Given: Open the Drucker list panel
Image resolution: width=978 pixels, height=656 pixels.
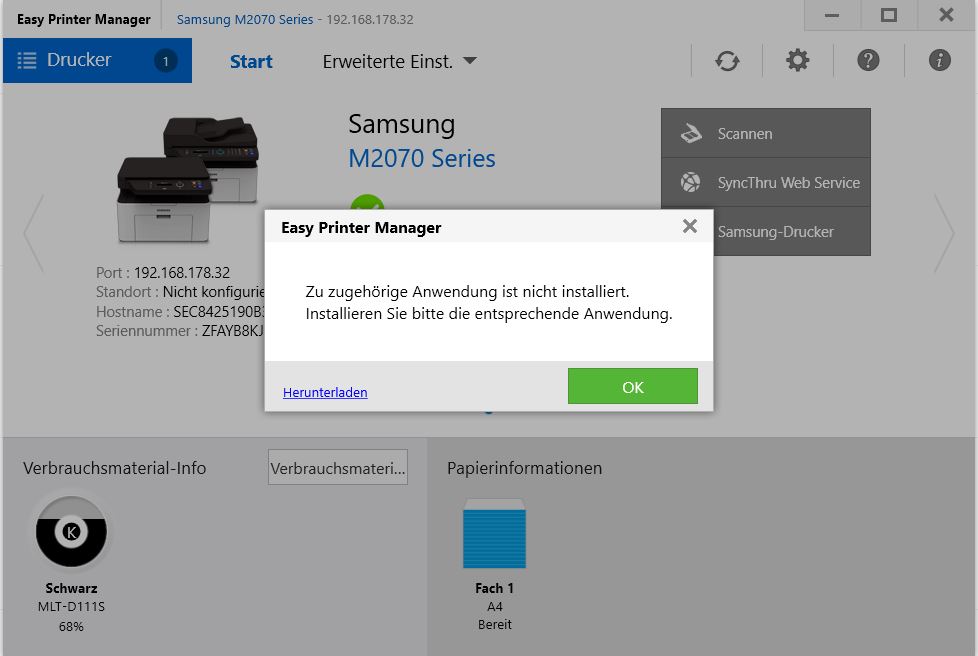Looking at the screenshot, I should click(97, 60).
